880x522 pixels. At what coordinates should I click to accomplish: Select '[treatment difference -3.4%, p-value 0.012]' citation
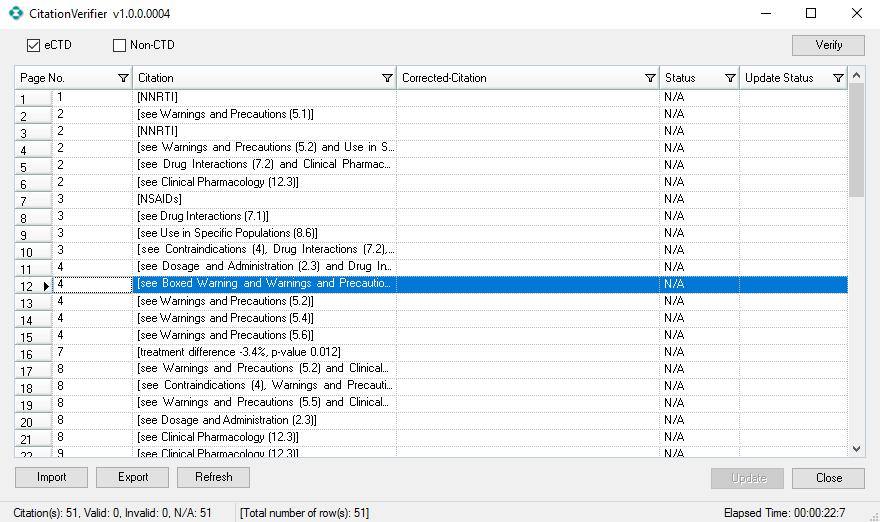click(x=264, y=352)
